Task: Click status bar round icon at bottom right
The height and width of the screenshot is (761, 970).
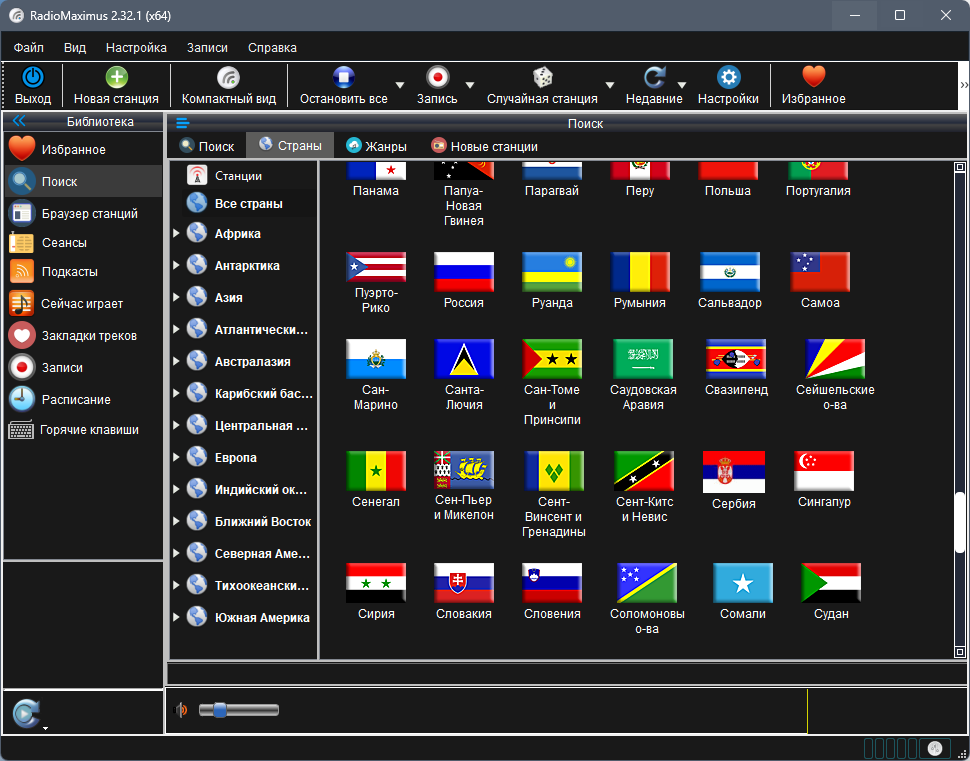Action: click(x=935, y=747)
